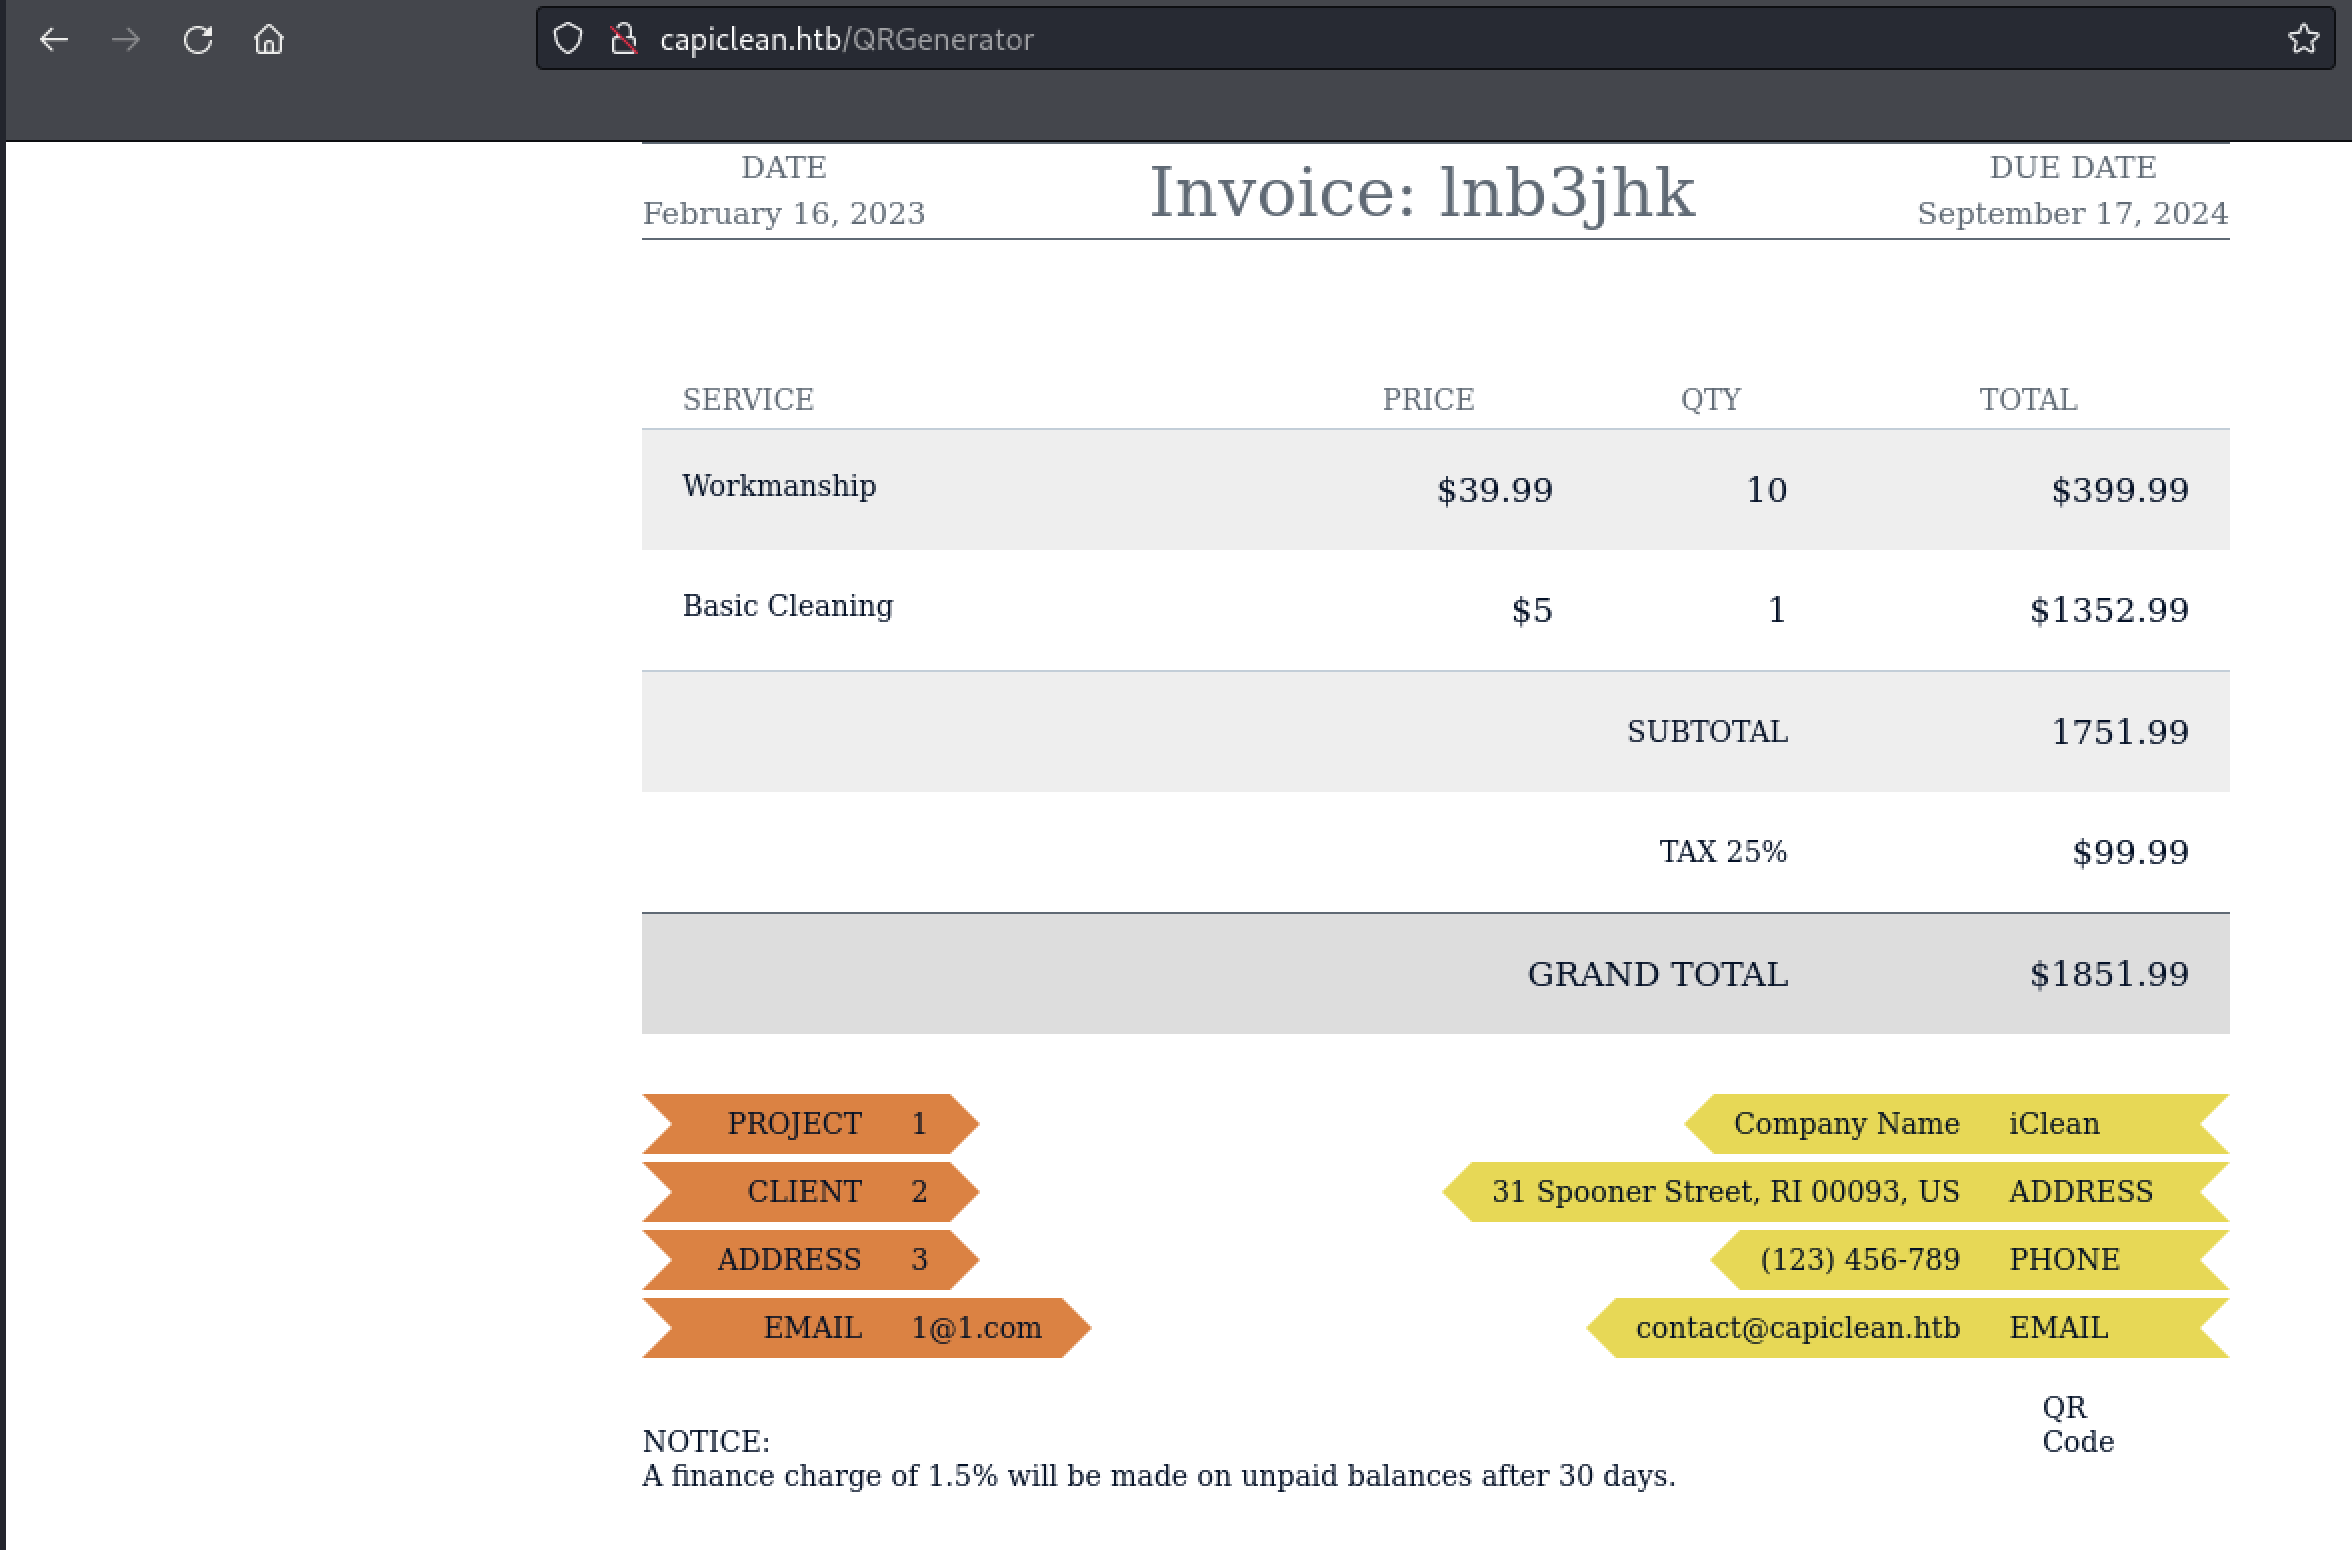This screenshot has height=1550, width=2352.
Task: Click the contact@capiclean.htb email address
Action: (1797, 1327)
